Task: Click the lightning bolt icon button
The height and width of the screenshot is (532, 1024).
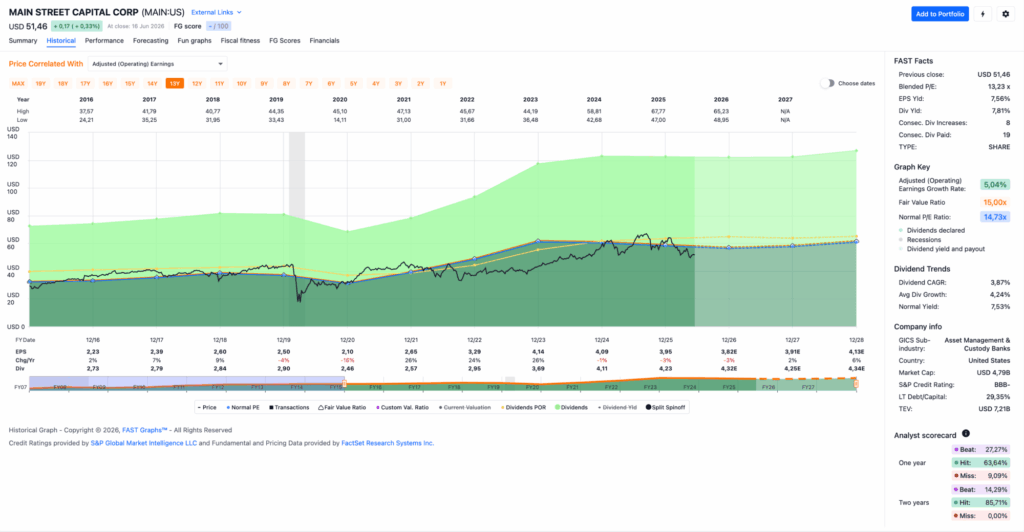Action: tap(982, 14)
